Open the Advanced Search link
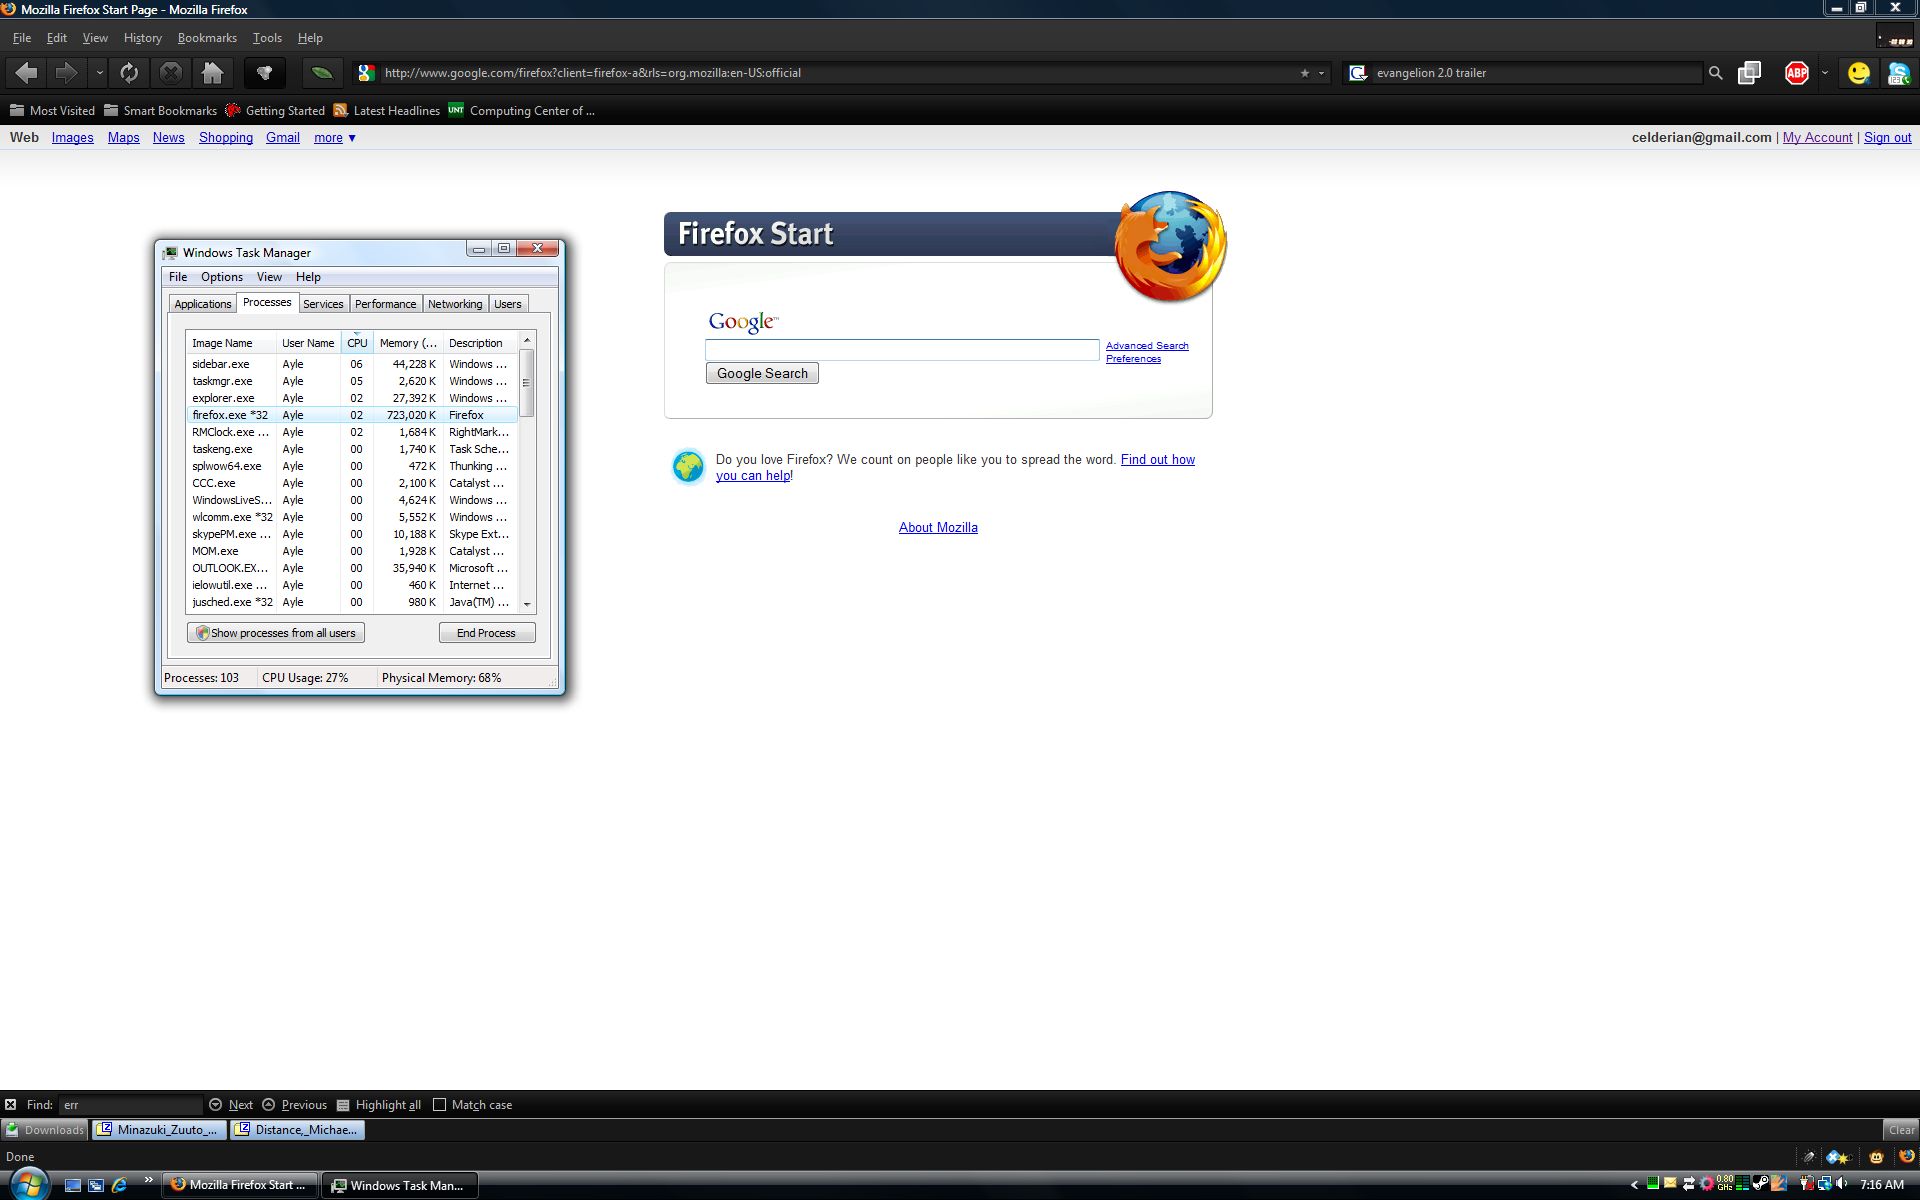 (1147, 346)
